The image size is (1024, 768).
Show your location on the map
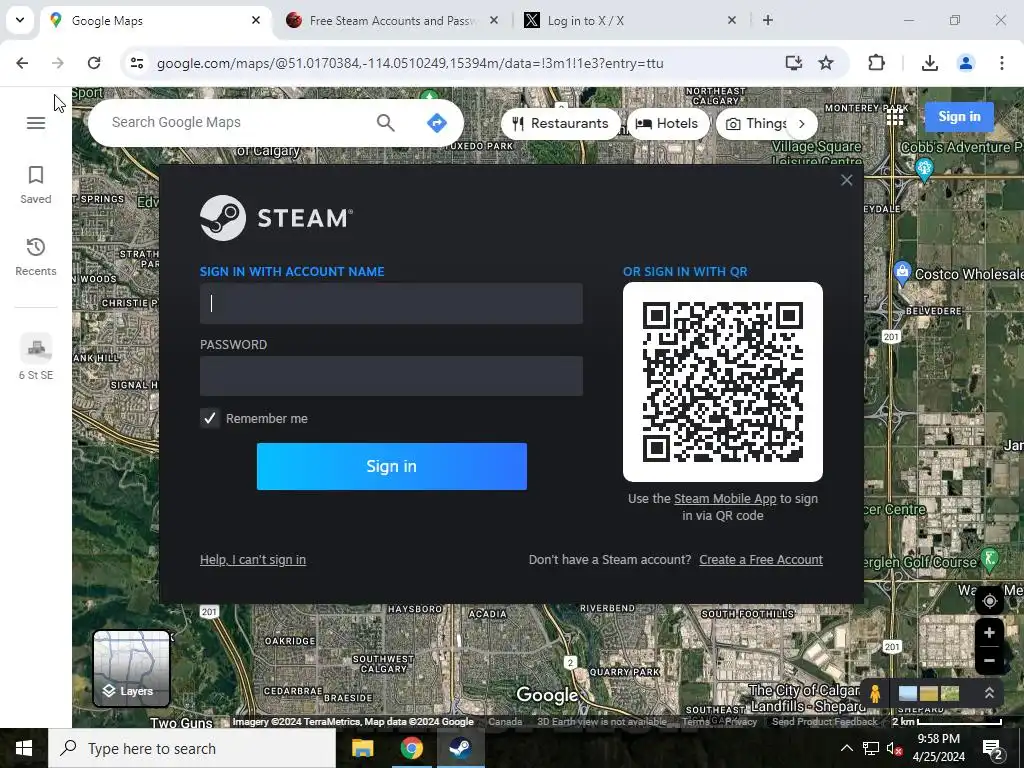point(989,601)
